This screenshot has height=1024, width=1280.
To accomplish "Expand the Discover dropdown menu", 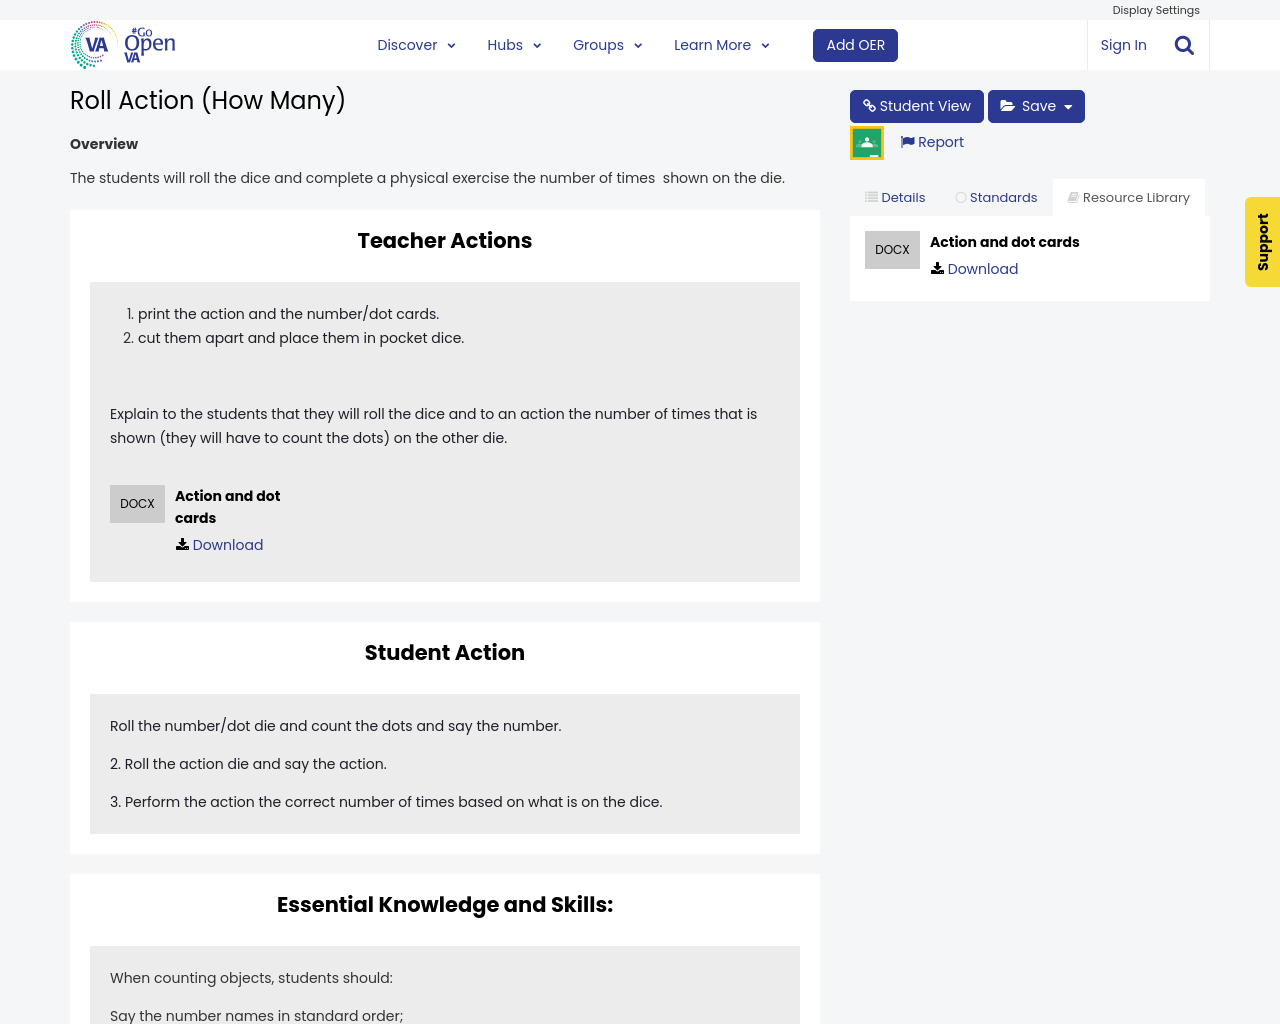I will 416,45.
